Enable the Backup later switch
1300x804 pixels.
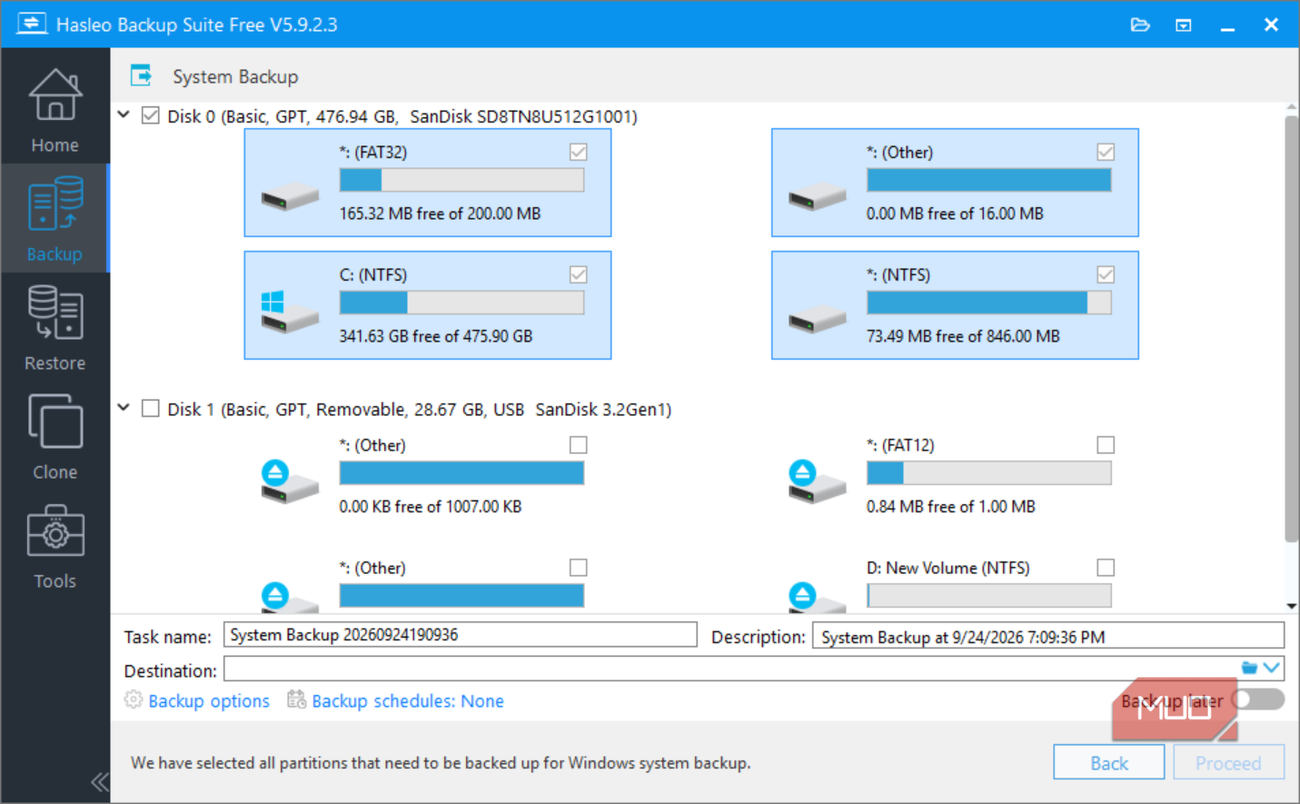pyautogui.click(x=1258, y=699)
